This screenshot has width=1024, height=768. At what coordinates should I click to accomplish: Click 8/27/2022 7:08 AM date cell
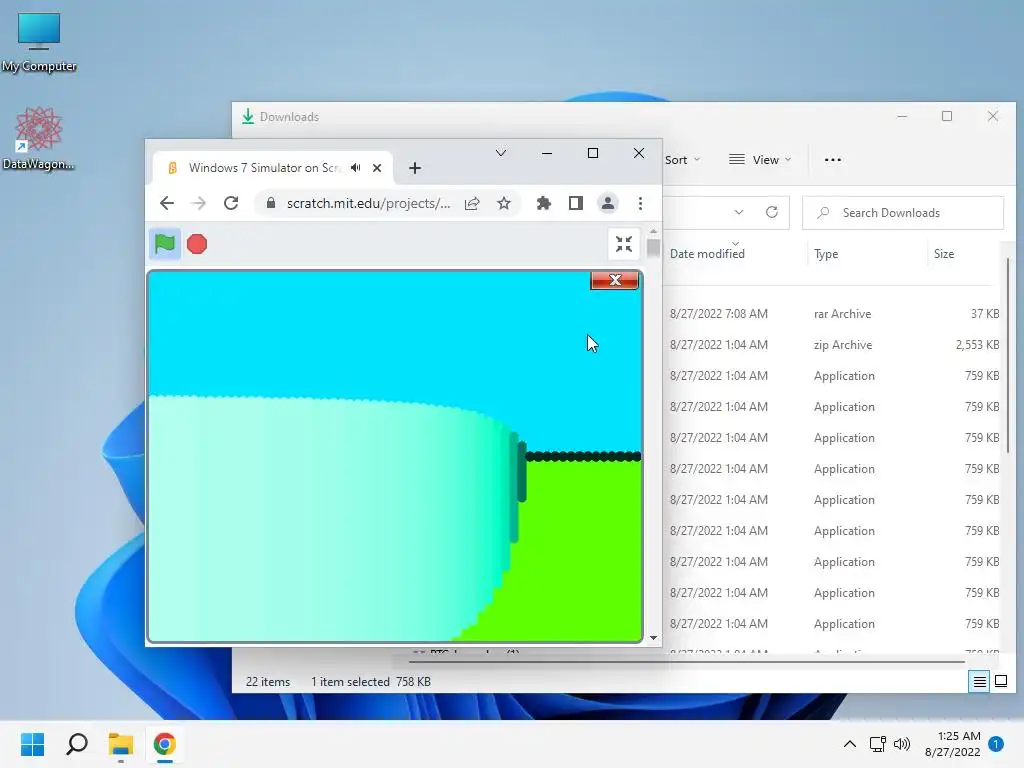(718, 313)
